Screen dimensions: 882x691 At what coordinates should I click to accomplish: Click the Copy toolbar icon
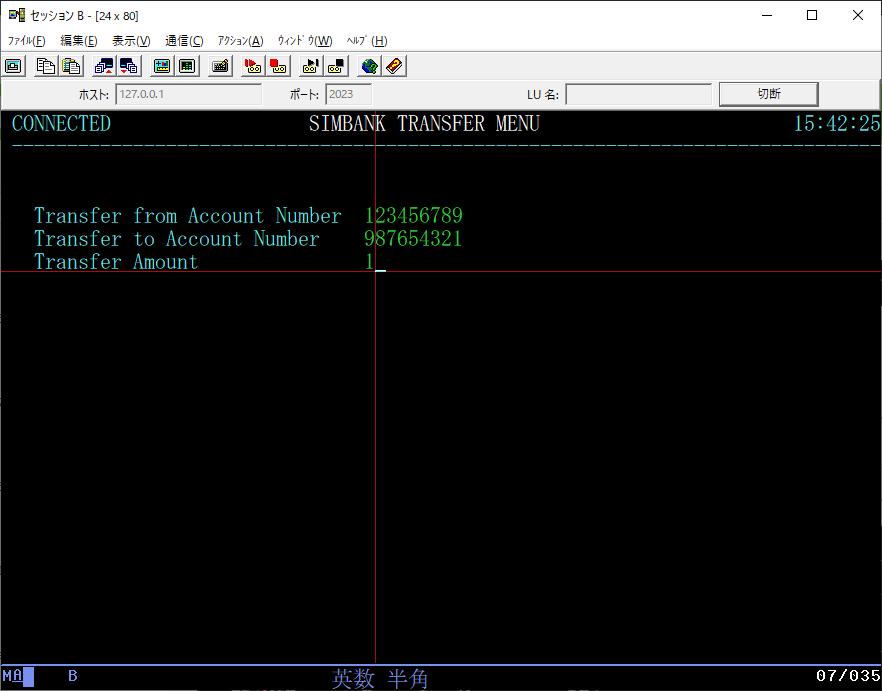(46, 66)
